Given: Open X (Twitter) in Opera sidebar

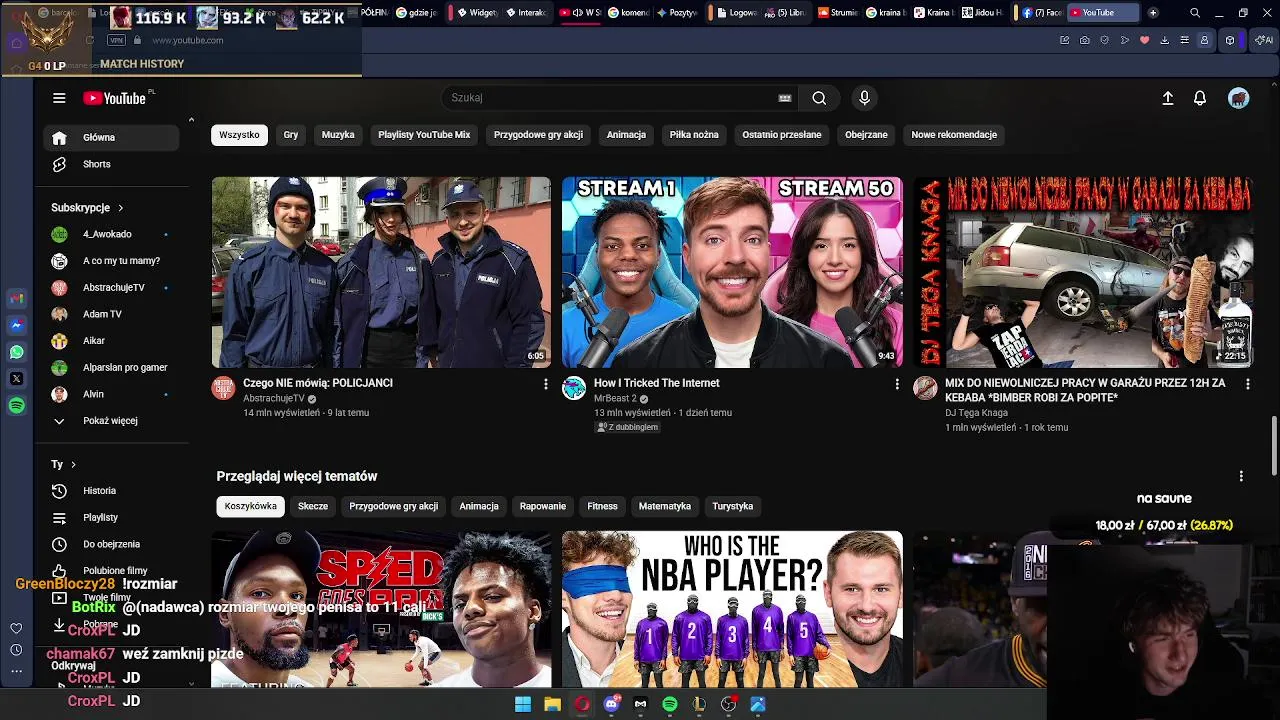Looking at the screenshot, I should [16, 379].
